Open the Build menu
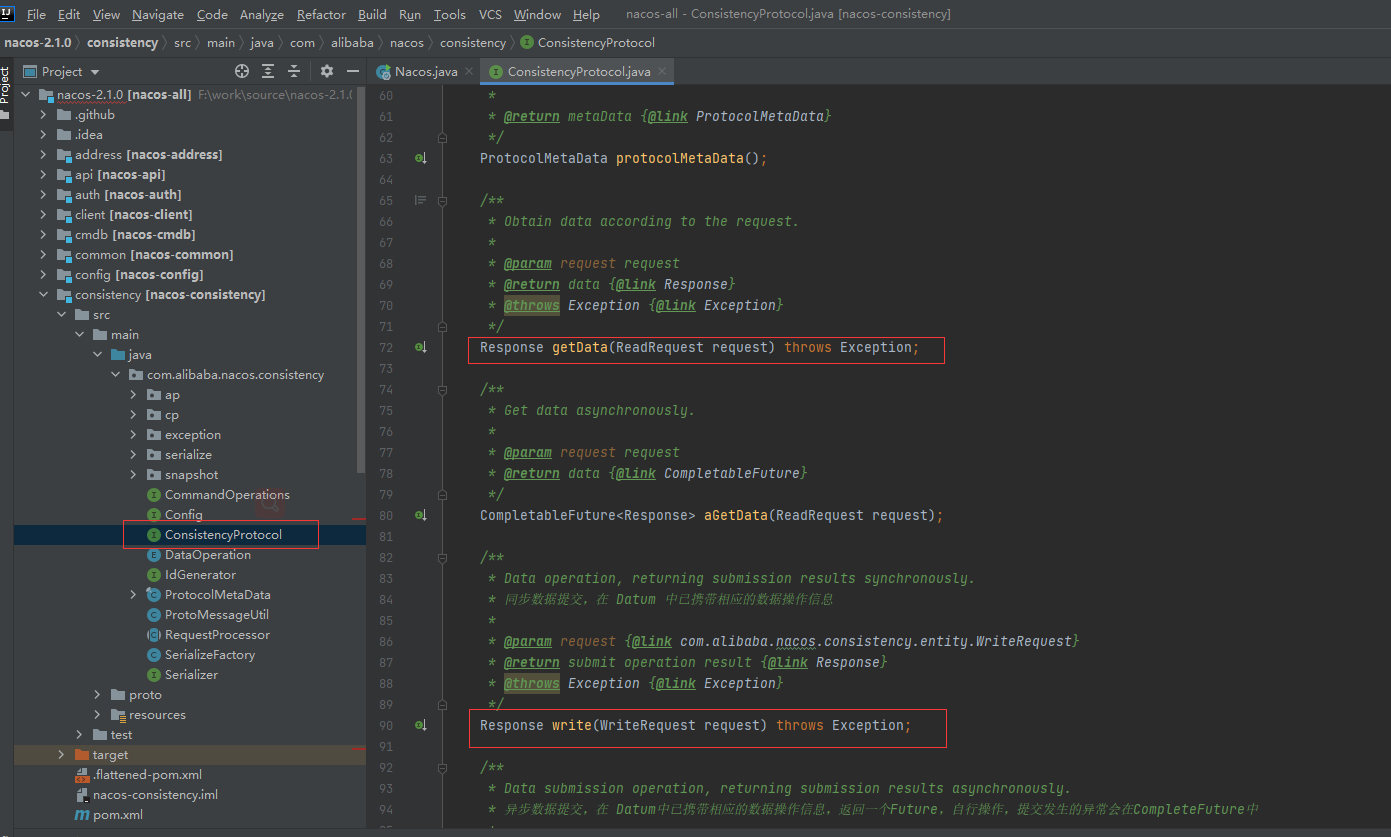Viewport: 1391px width, 837px height. (x=372, y=14)
